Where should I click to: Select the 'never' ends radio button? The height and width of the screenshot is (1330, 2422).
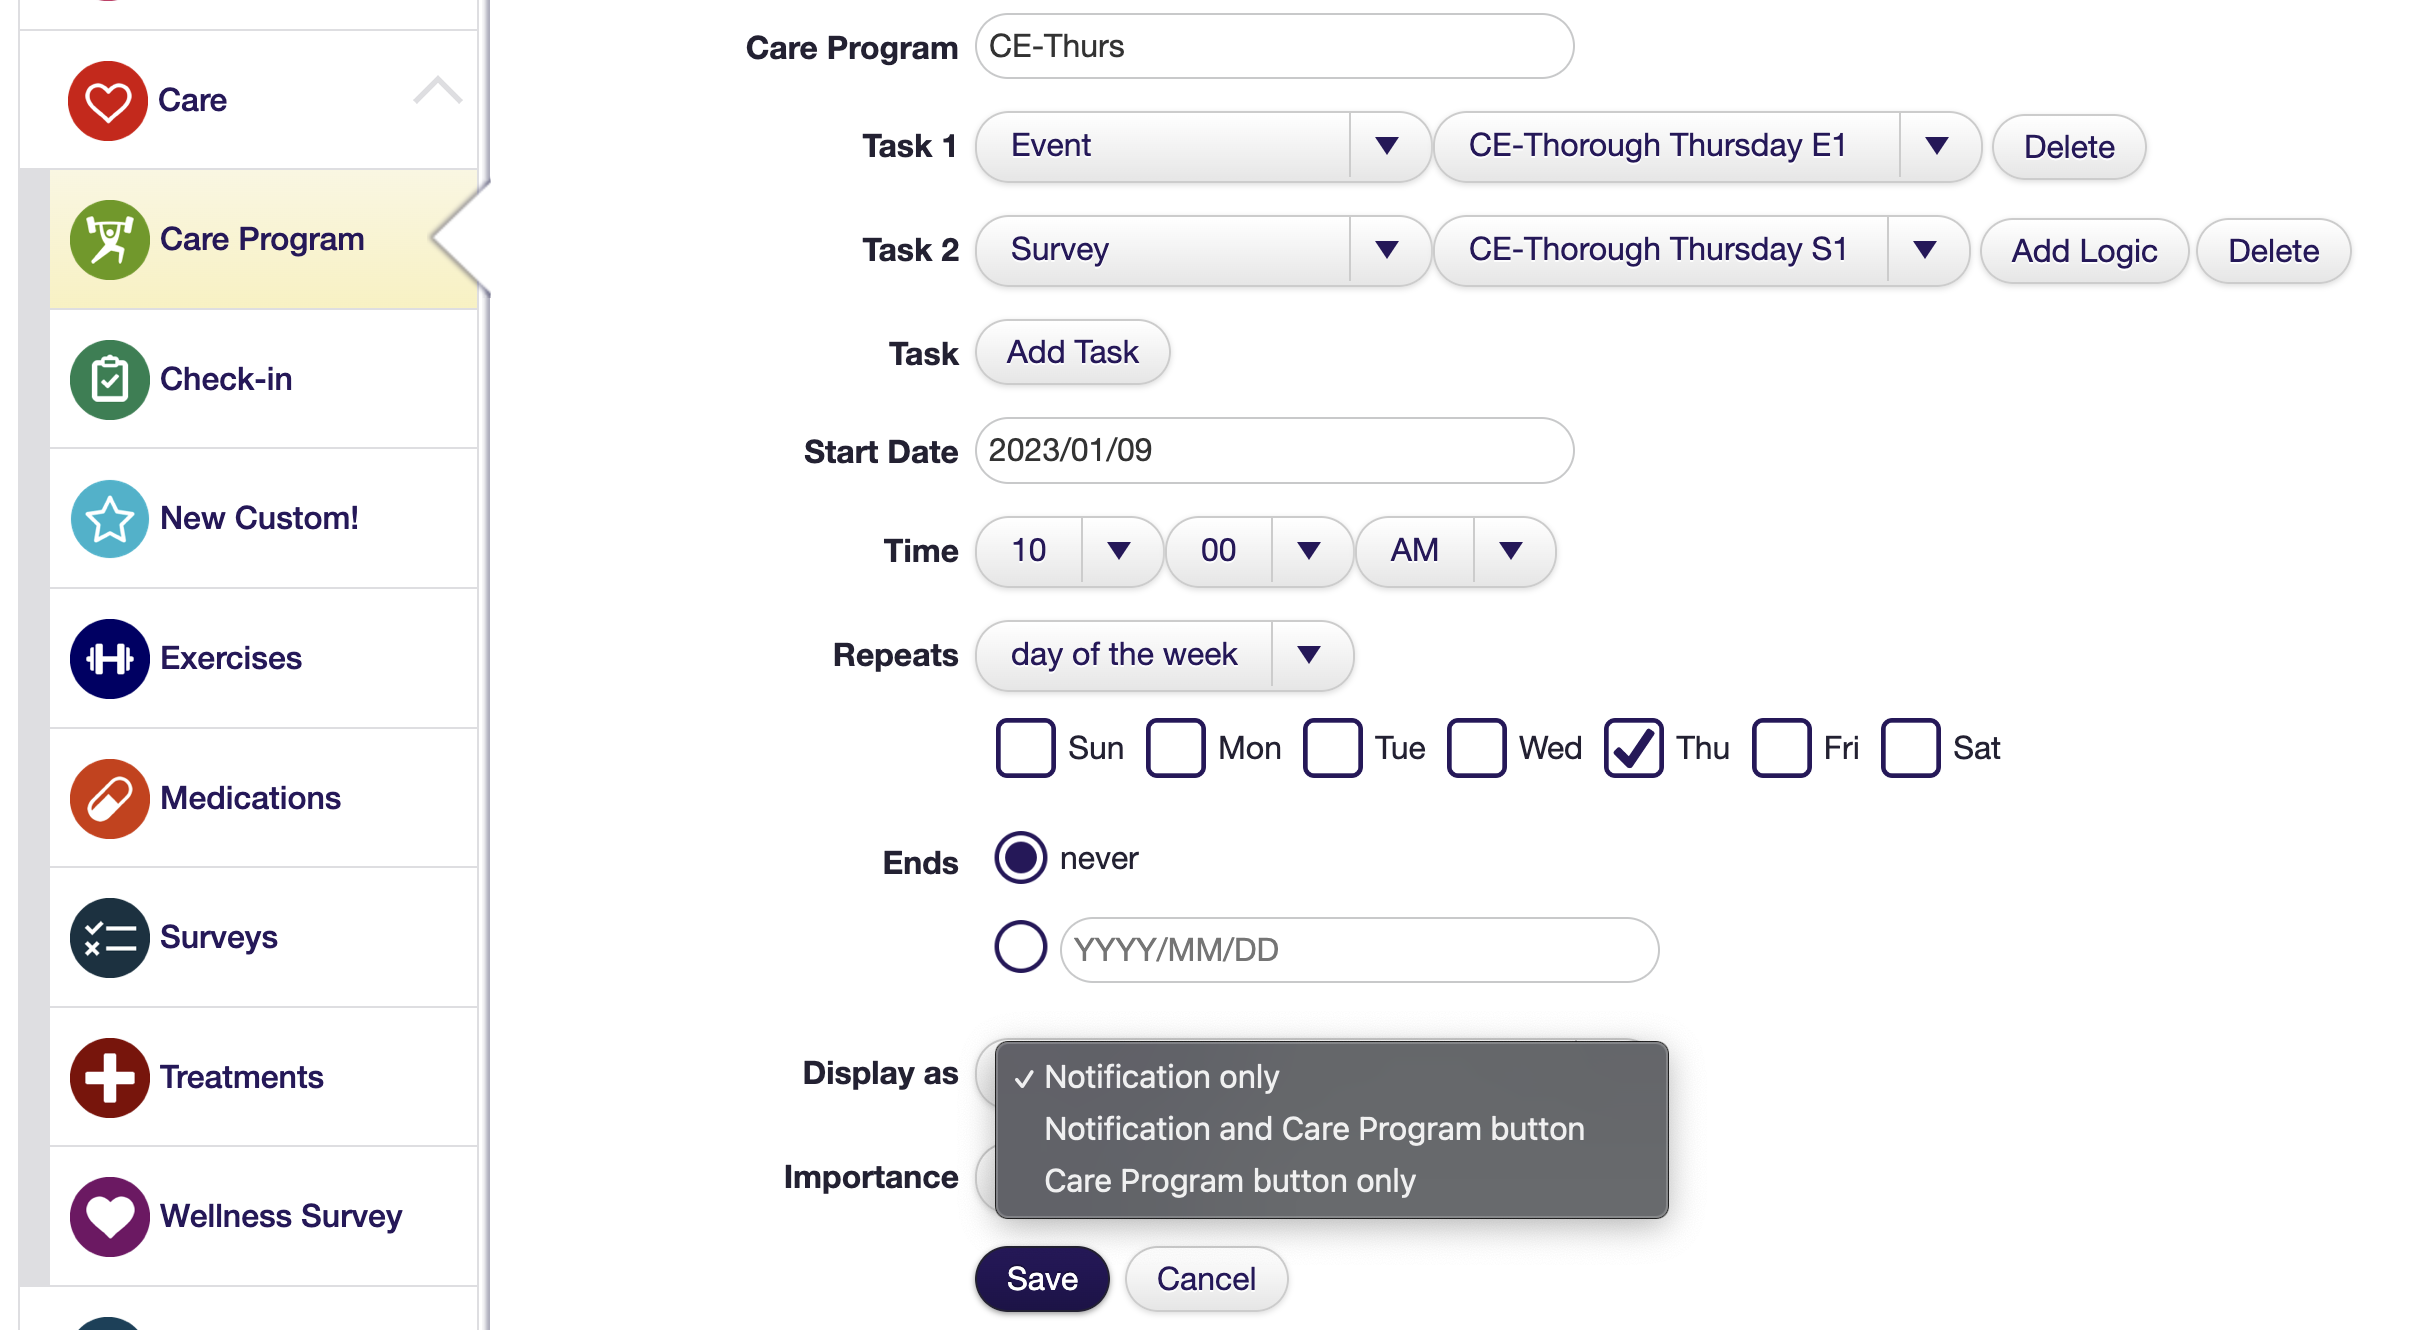tap(1019, 857)
